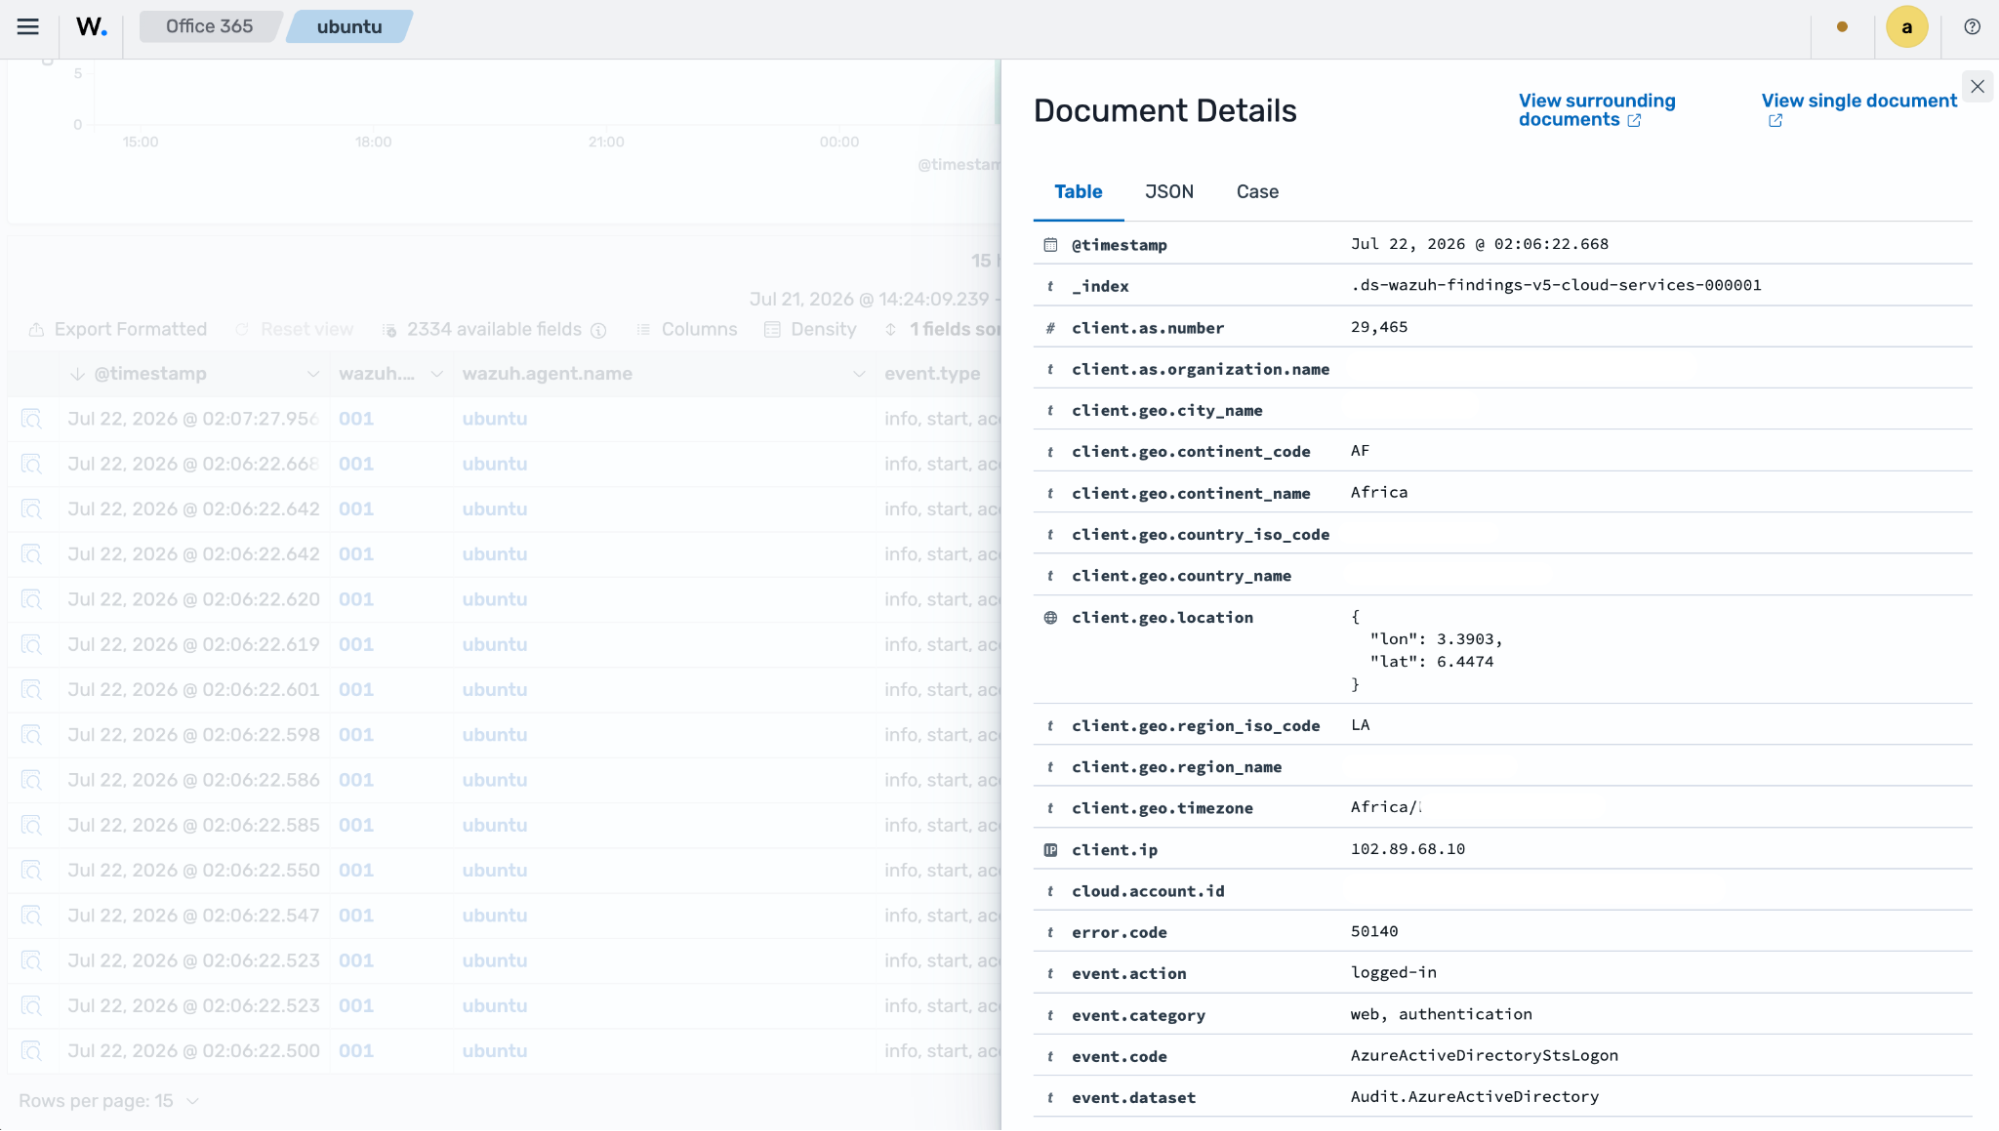Inspect document icon for 02:06:22.585 row
Viewport: 1999px width, 1131px height.
click(32, 826)
